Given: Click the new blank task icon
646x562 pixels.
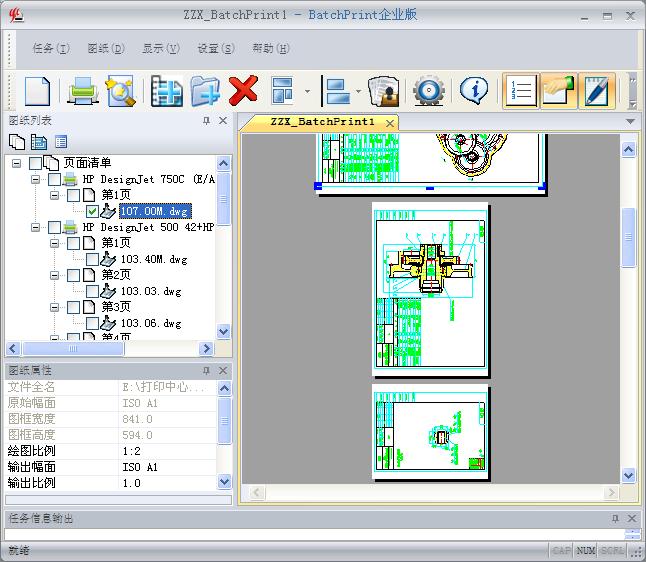Looking at the screenshot, I should [37, 91].
